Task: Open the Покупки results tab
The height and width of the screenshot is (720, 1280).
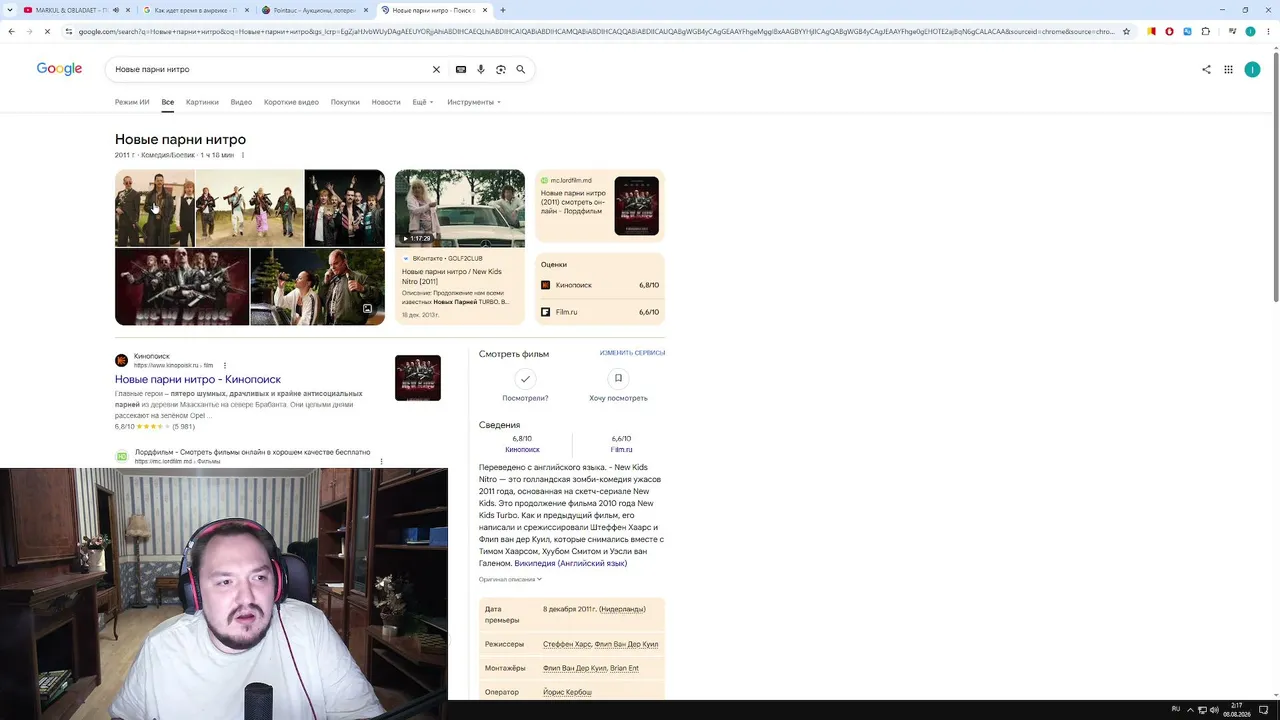Action: click(x=345, y=102)
